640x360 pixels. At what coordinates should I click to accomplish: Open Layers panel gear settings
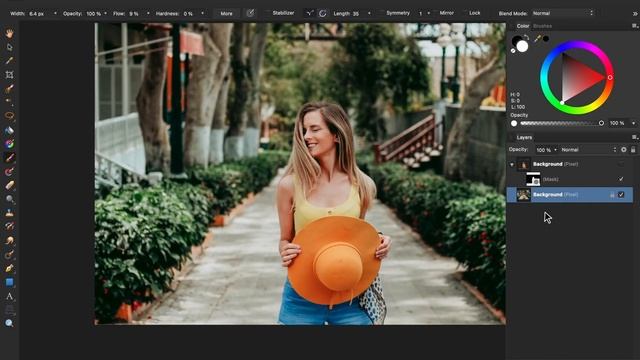click(624, 150)
